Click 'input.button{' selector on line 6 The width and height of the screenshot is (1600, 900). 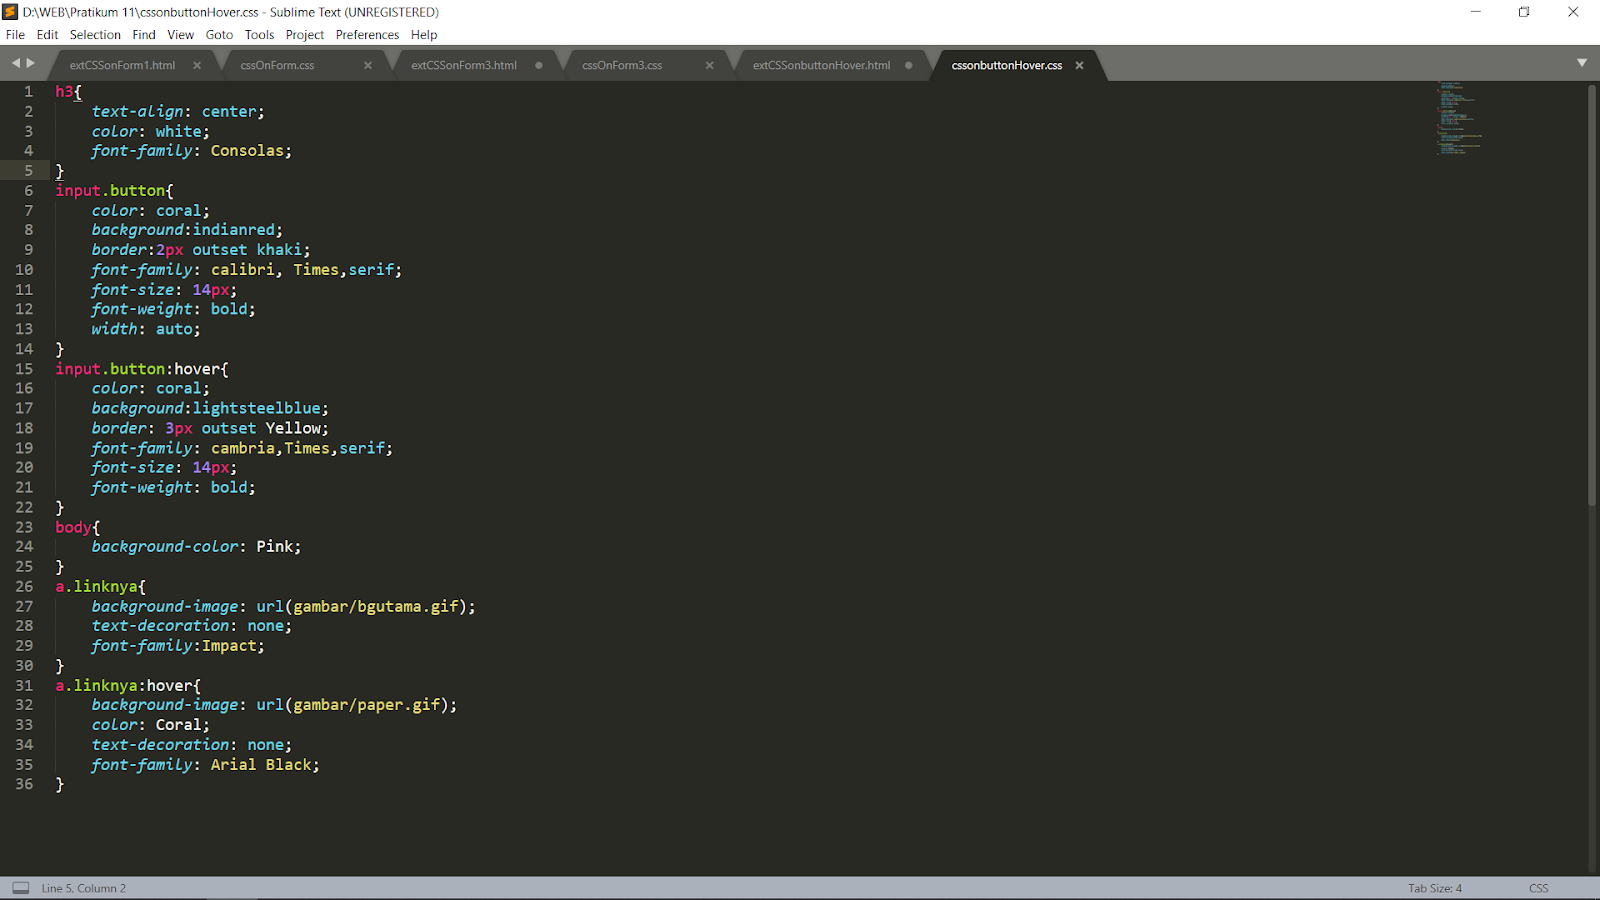click(x=114, y=190)
